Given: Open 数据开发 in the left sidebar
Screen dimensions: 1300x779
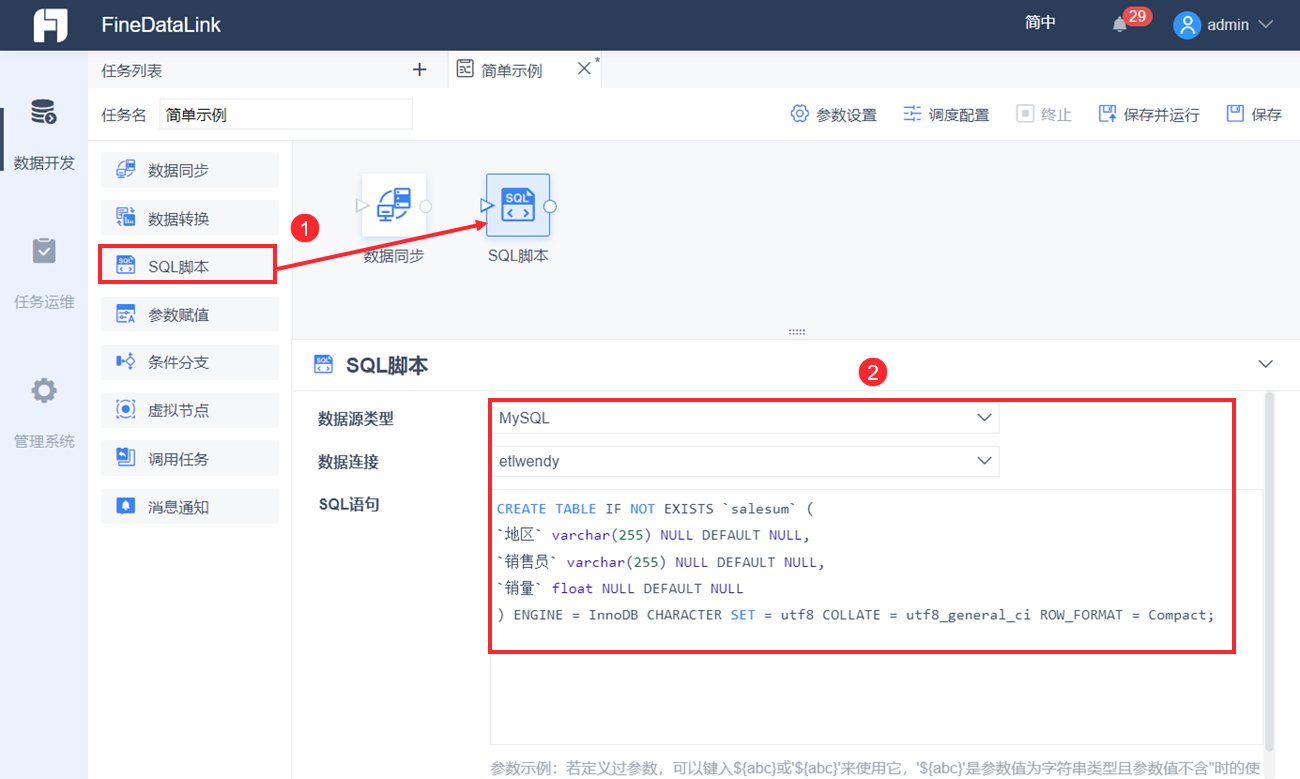Looking at the screenshot, I should 44,134.
